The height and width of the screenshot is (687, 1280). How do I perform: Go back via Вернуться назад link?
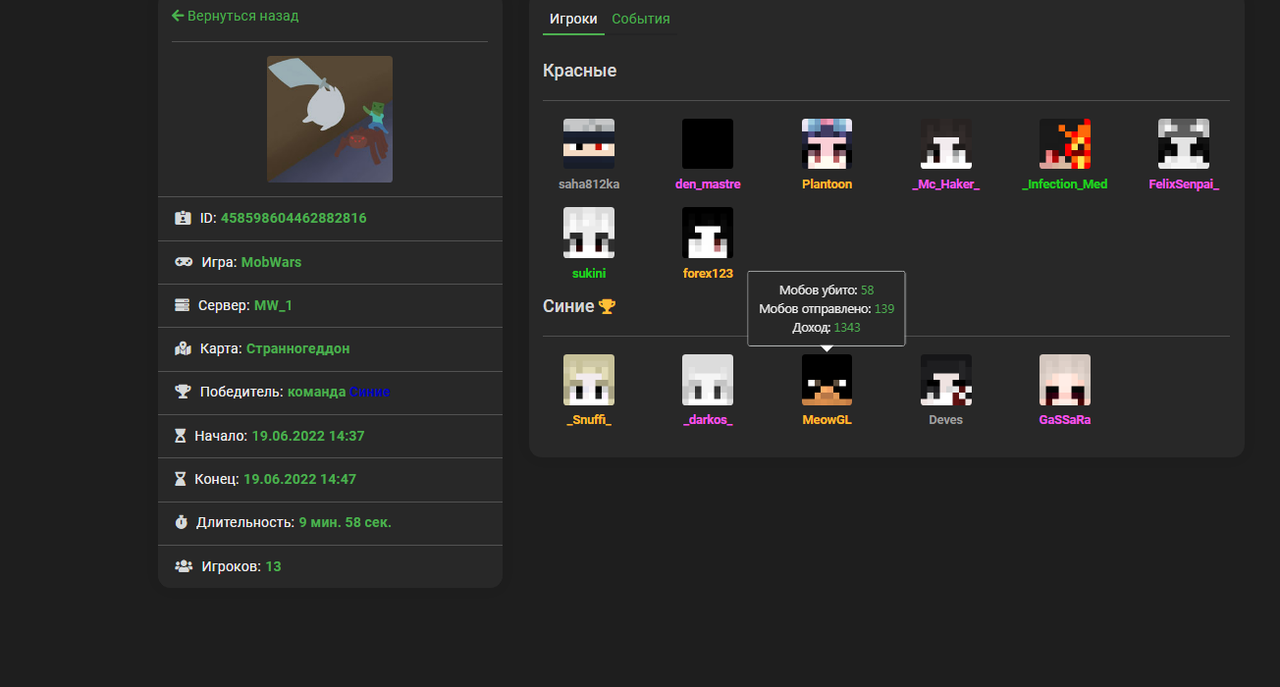pyautogui.click(x=235, y=16)
